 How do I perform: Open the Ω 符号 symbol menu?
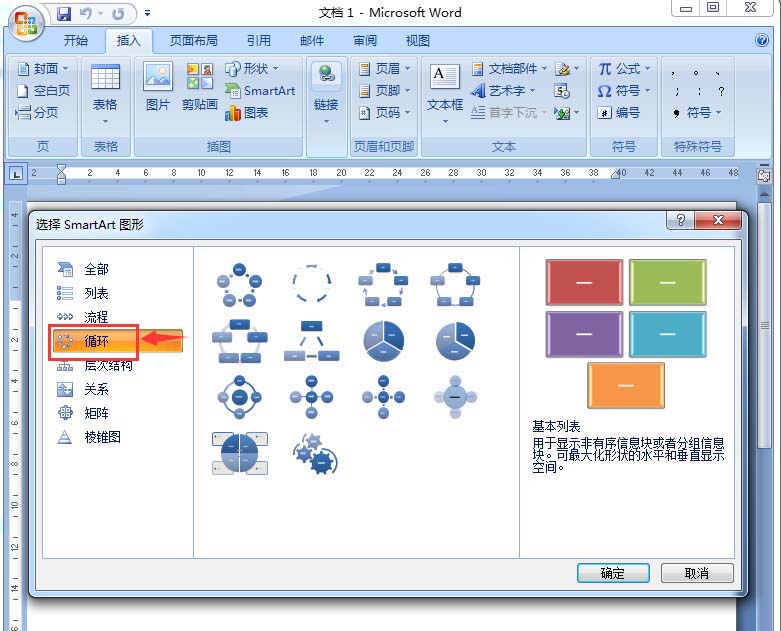(x=624, y=91)
